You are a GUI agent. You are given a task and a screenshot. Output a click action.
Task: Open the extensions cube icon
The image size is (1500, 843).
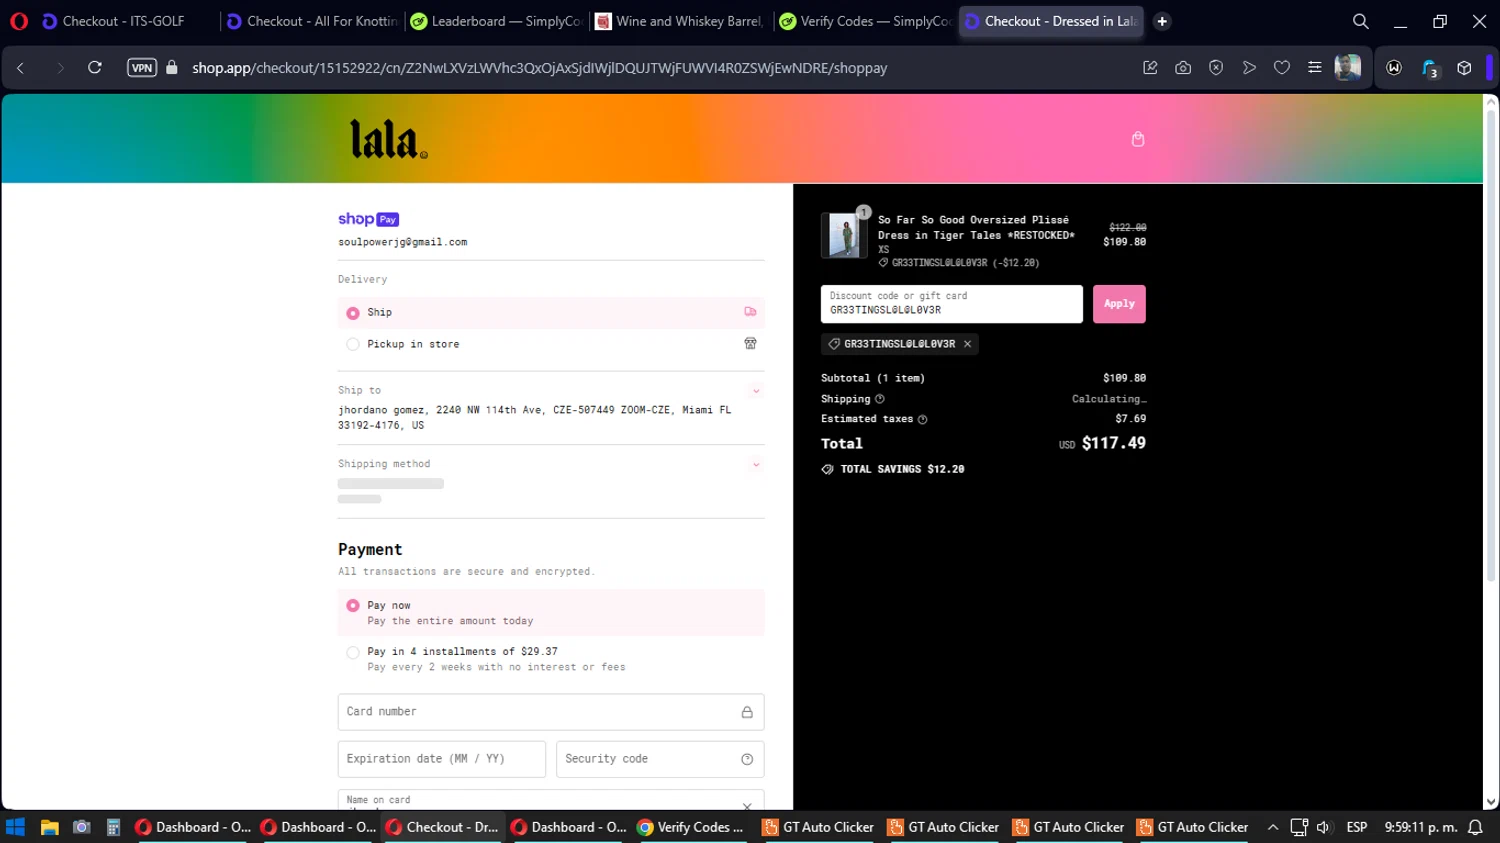click(1464, 68)
